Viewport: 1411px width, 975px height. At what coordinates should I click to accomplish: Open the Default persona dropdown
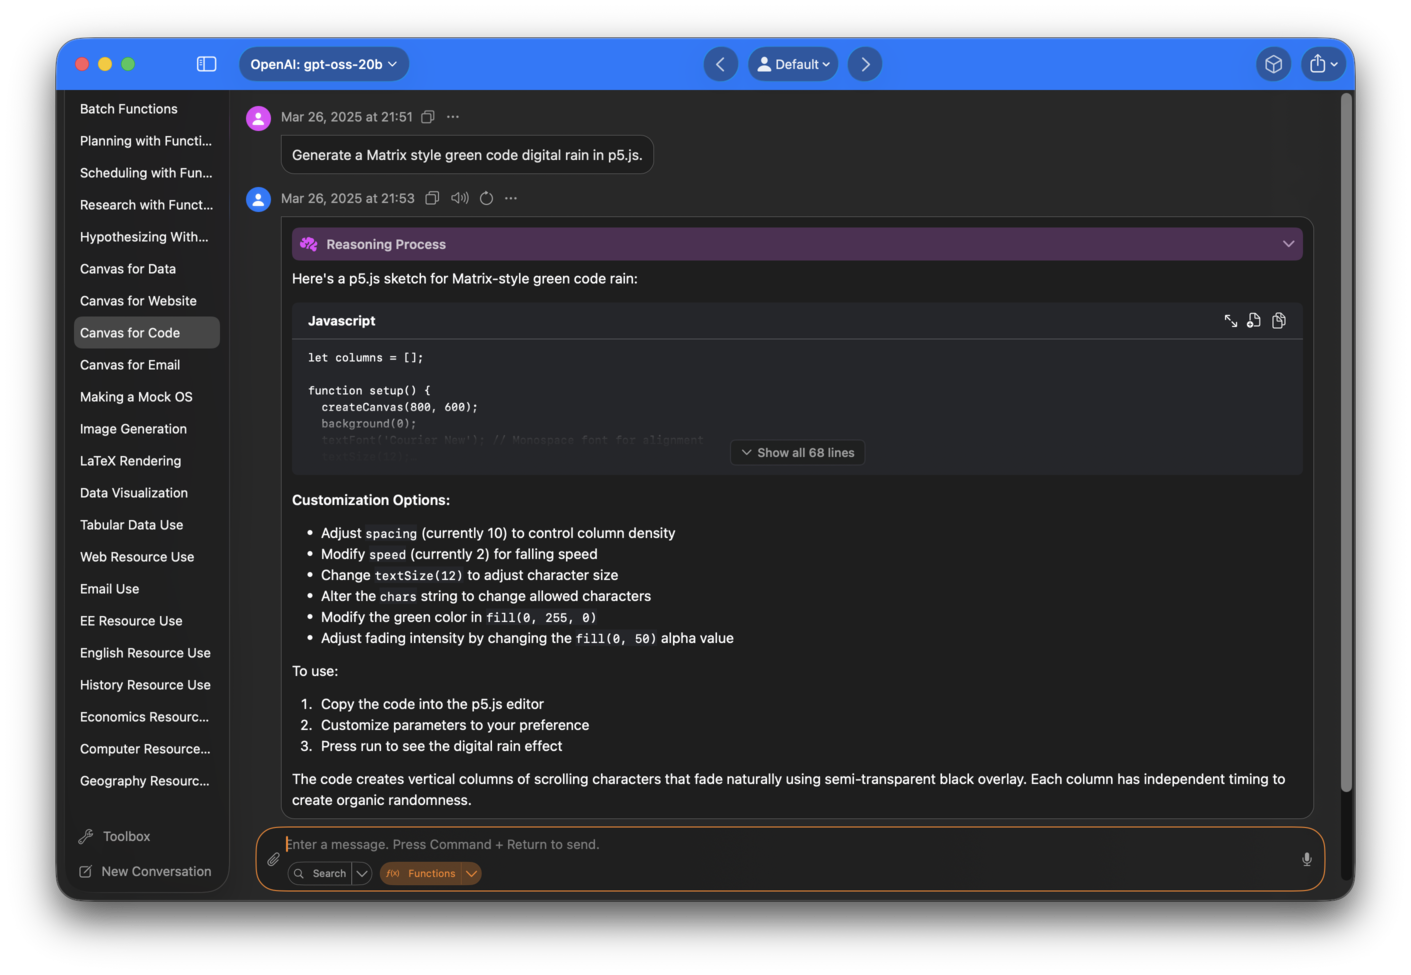(793, 64)
